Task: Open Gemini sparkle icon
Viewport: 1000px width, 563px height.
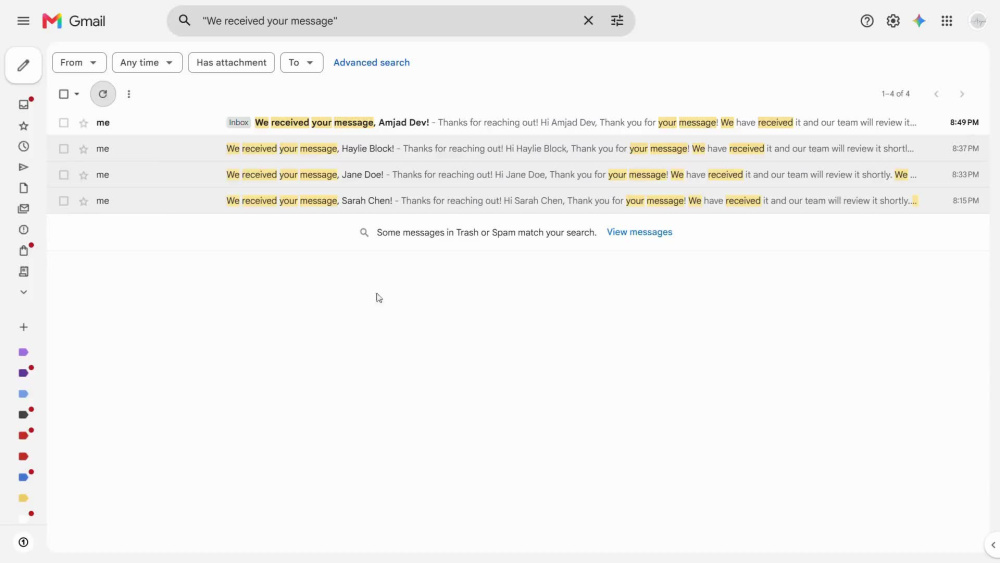Action: pos(919,21)
